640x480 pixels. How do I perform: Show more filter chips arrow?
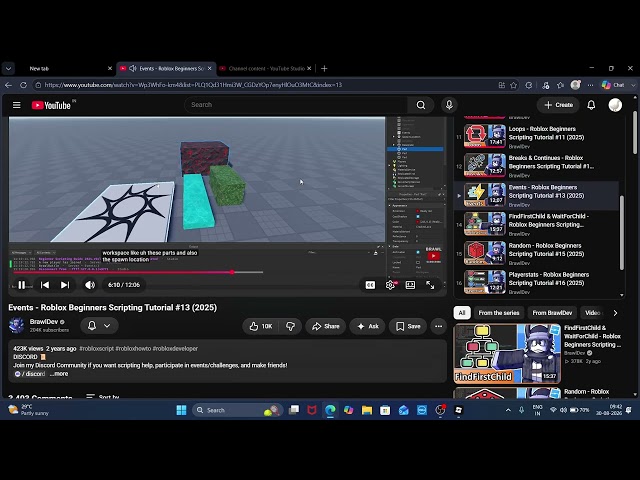[x=615, y=313]
